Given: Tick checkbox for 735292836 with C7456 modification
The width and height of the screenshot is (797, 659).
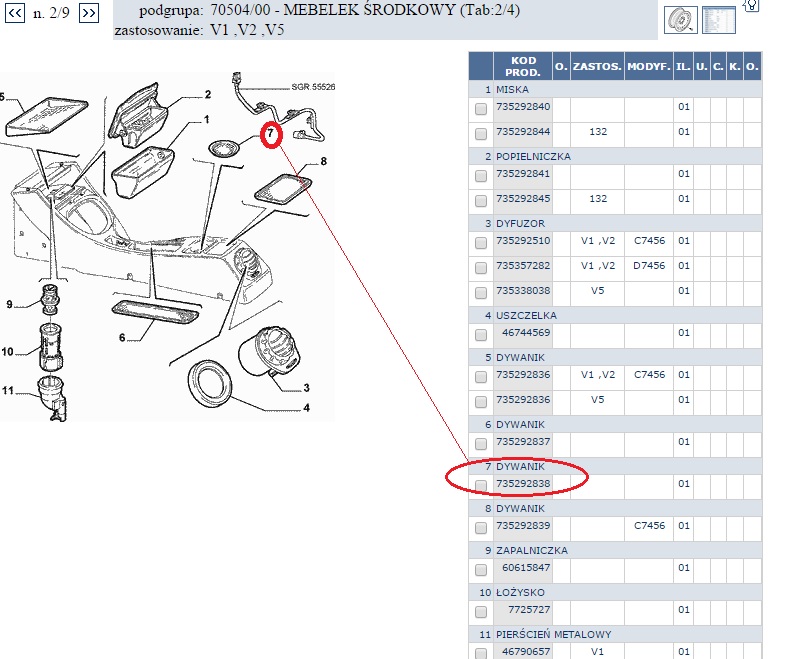Looking at the screenshot, I should (x=481, y=376).
